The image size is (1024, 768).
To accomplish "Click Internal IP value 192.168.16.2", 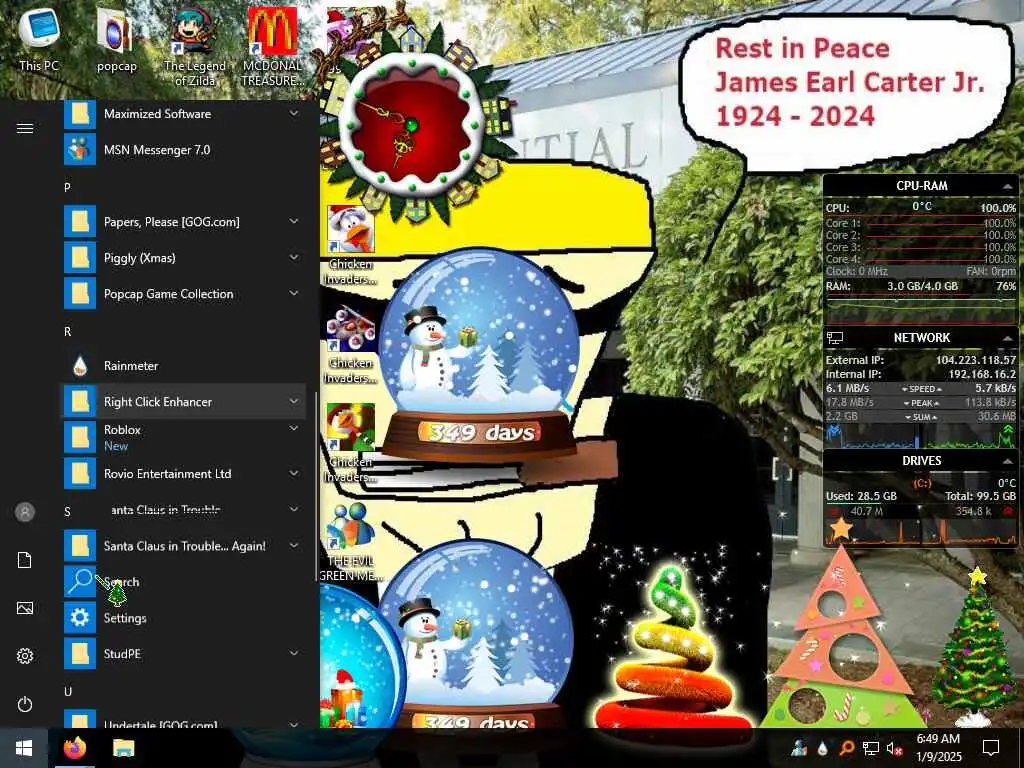I will click(x=982, y=374).
